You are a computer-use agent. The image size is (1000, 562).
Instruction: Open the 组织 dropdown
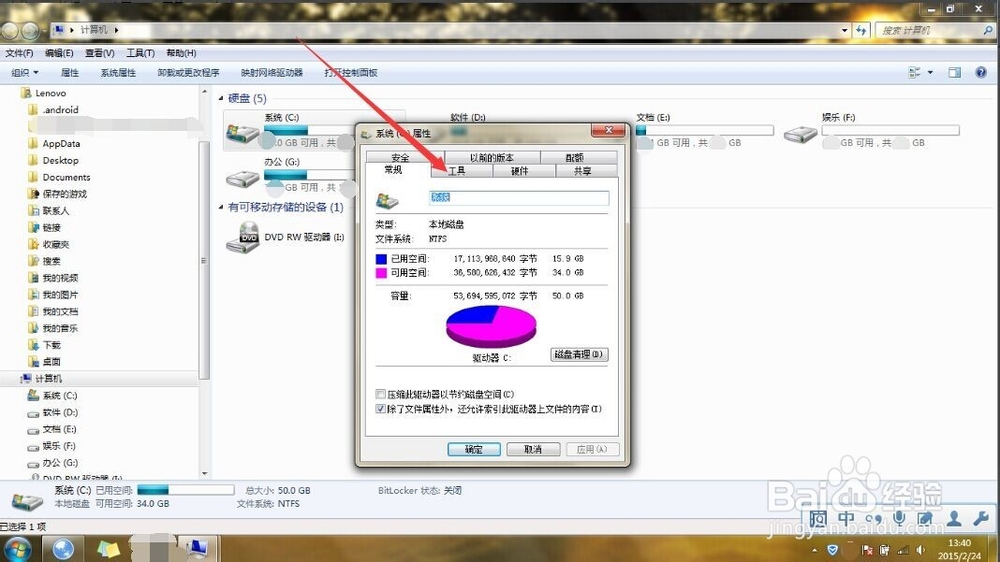click(x=24, y=73)
